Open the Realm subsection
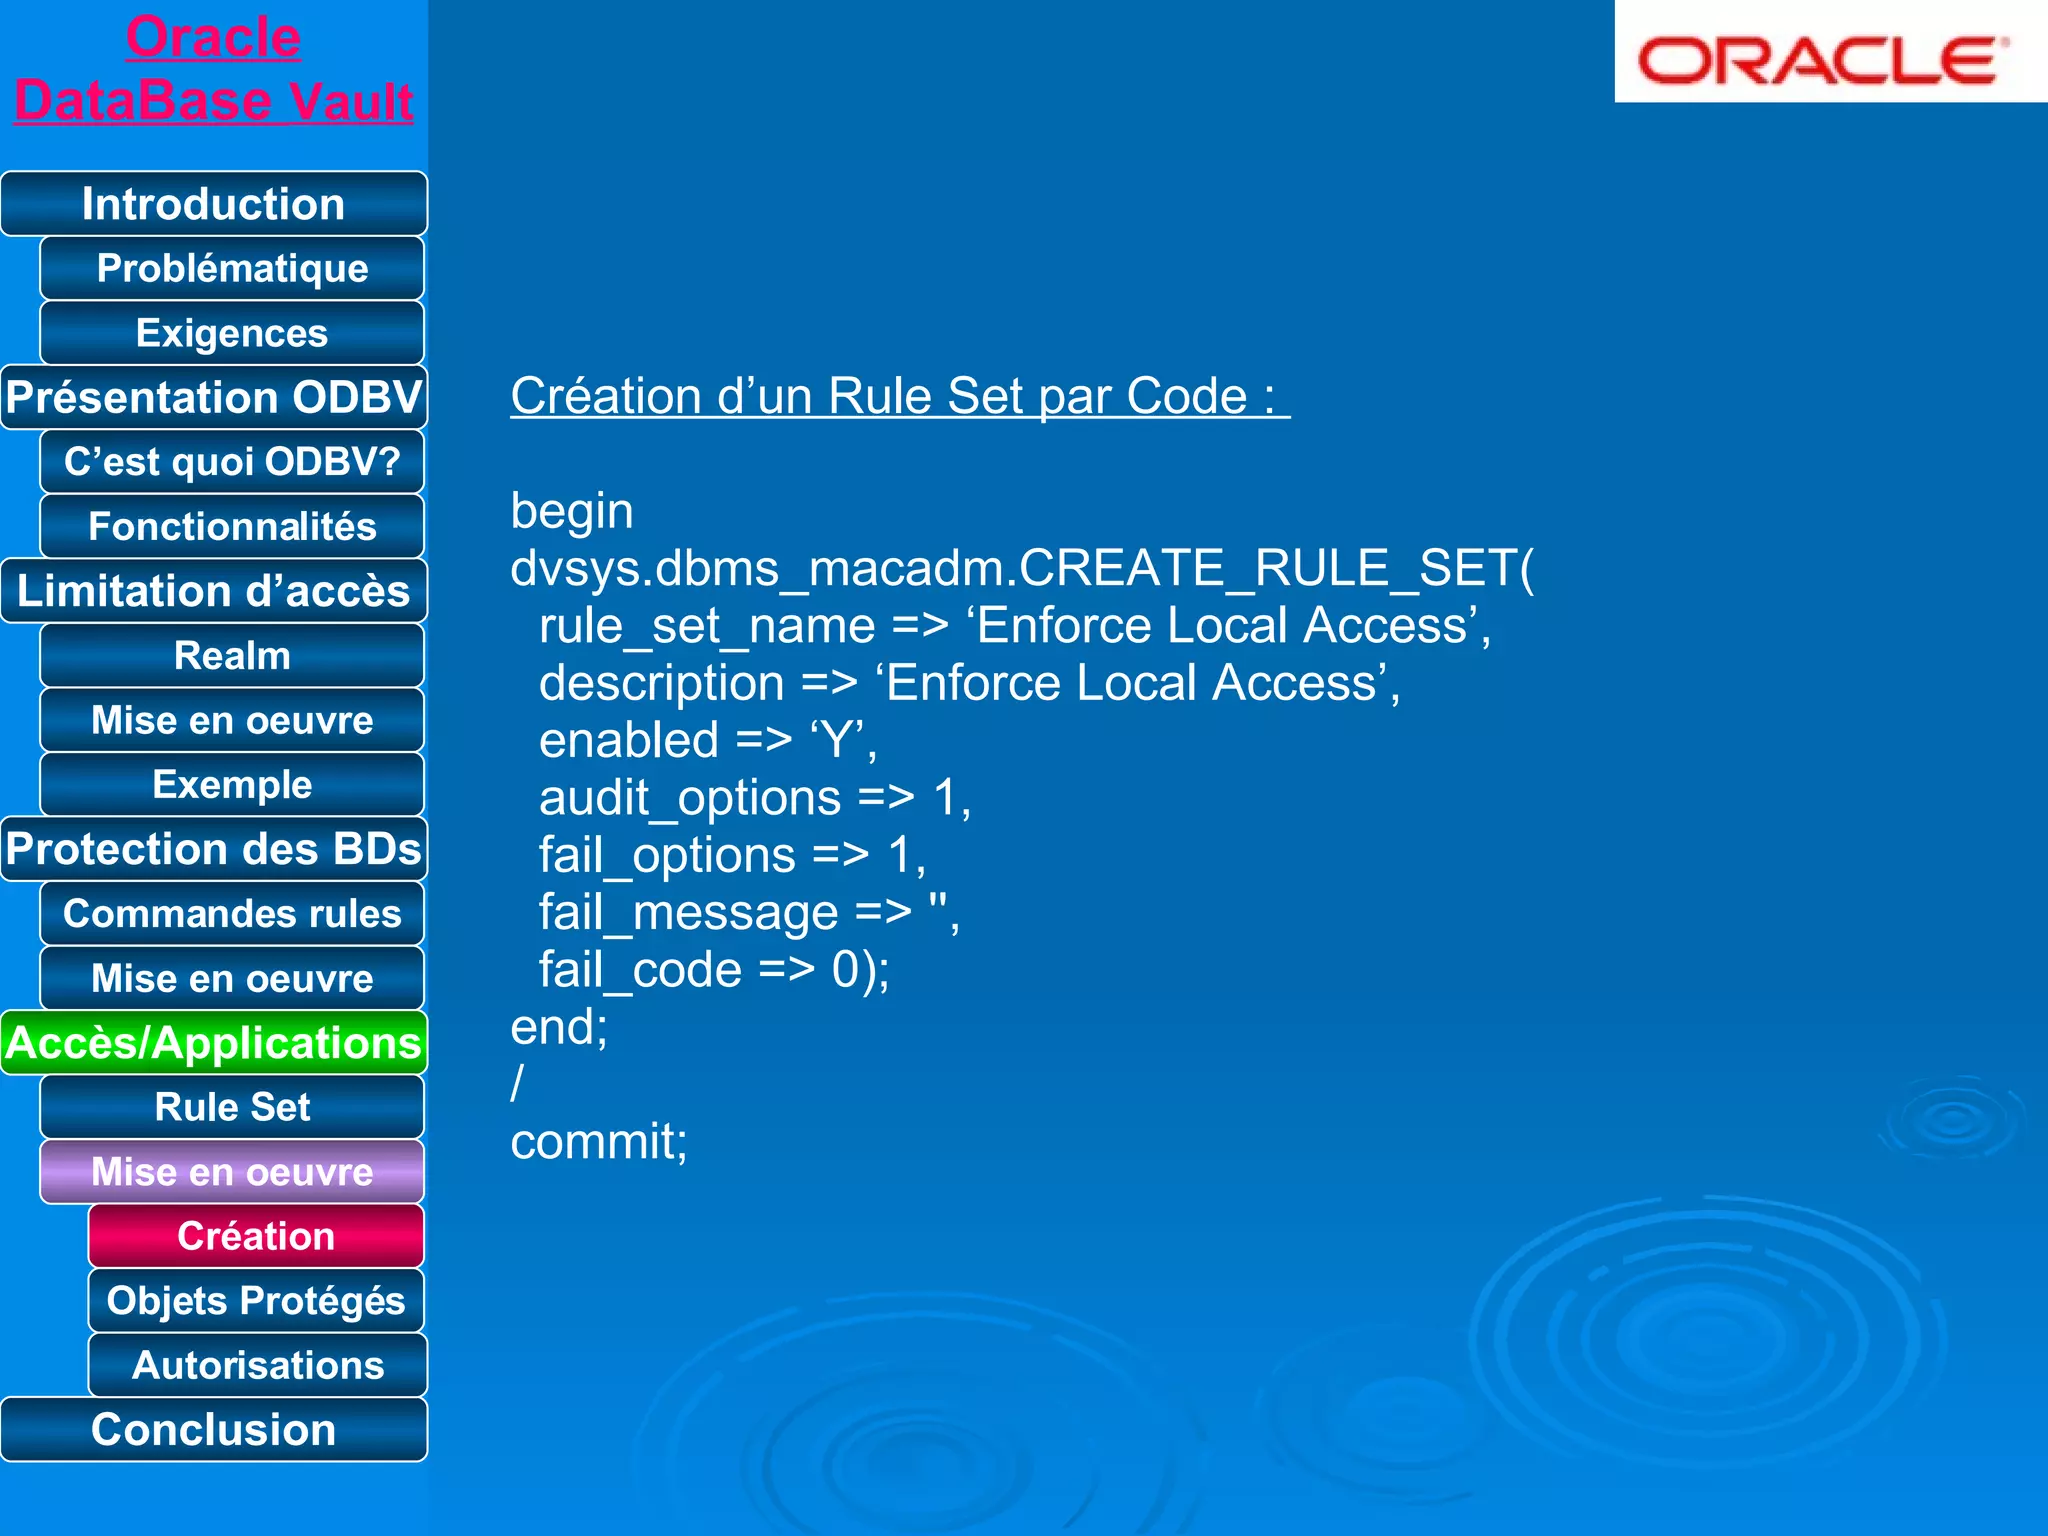This screenshot has width=2048, height=1536. point(232,656)
